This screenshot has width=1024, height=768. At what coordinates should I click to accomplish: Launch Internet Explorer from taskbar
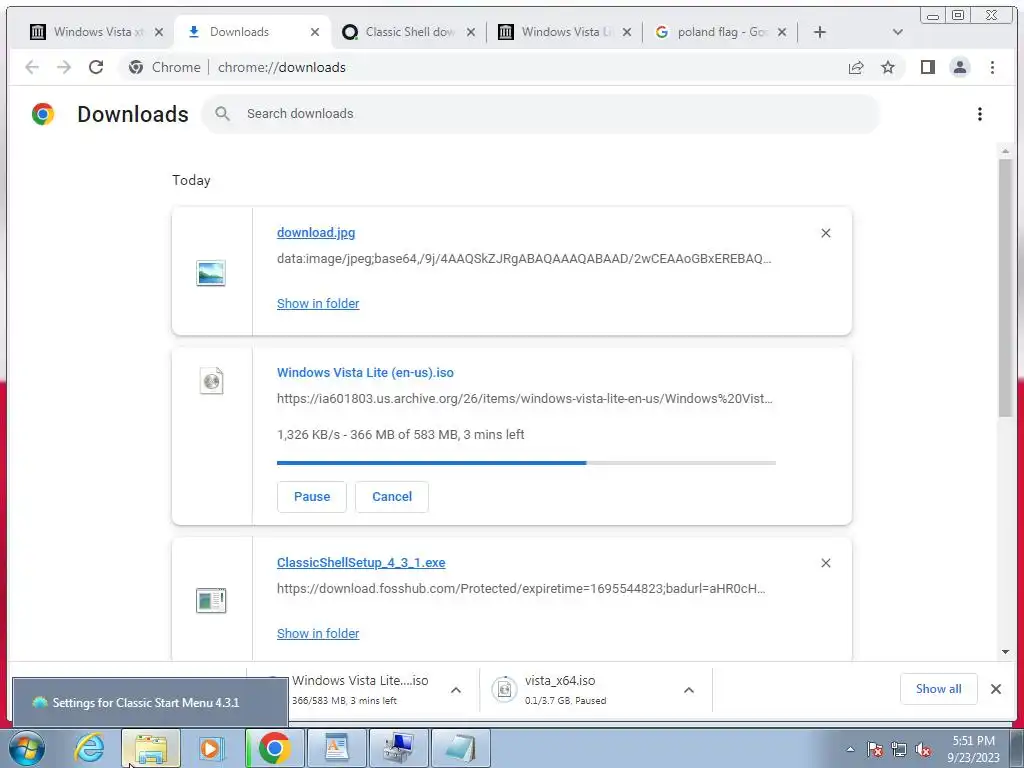(x=89, y=748)
